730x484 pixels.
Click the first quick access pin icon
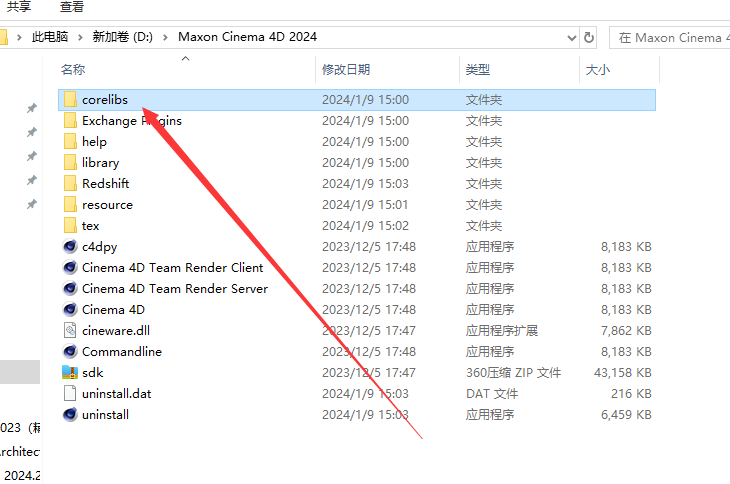click(x=32, y=108)
